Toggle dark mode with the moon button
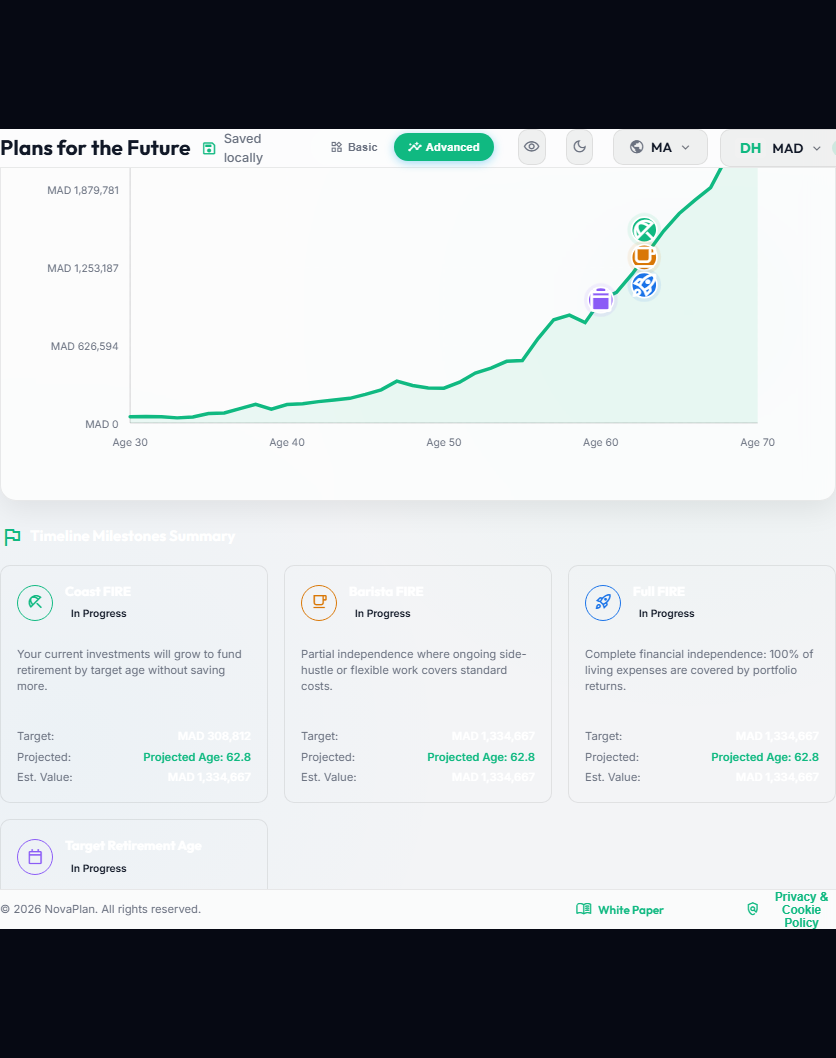The width and height of the screenshot is (836, 1058). [580, 147]
